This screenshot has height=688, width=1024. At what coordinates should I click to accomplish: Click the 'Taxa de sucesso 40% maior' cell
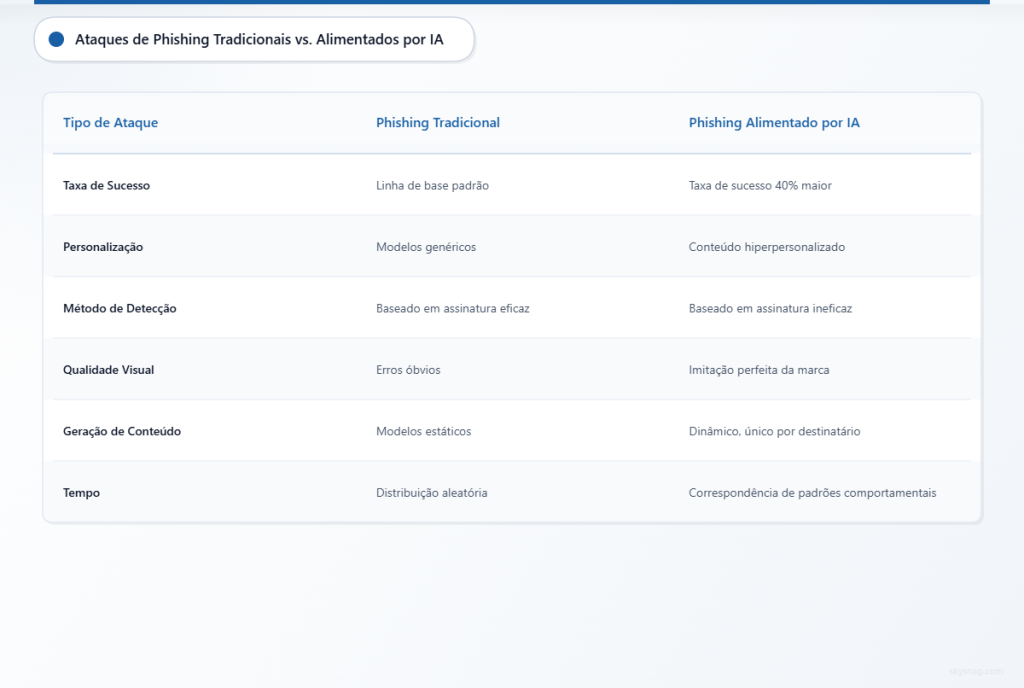pos(760,185)
